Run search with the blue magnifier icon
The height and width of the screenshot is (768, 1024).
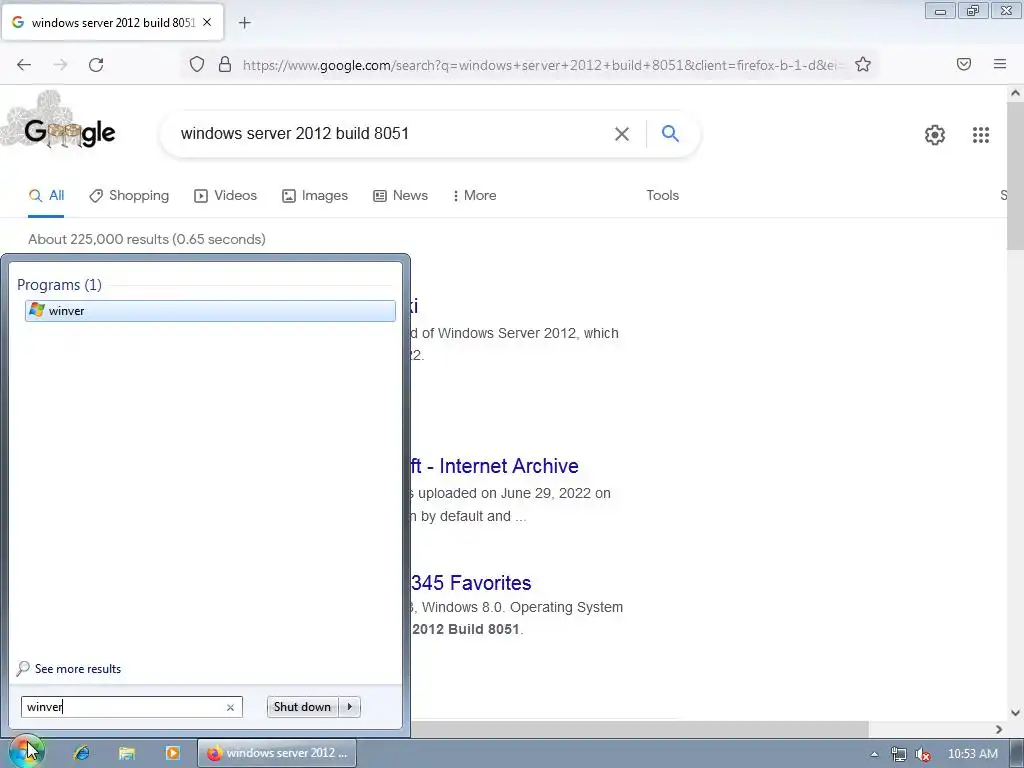tap(670, 134)
